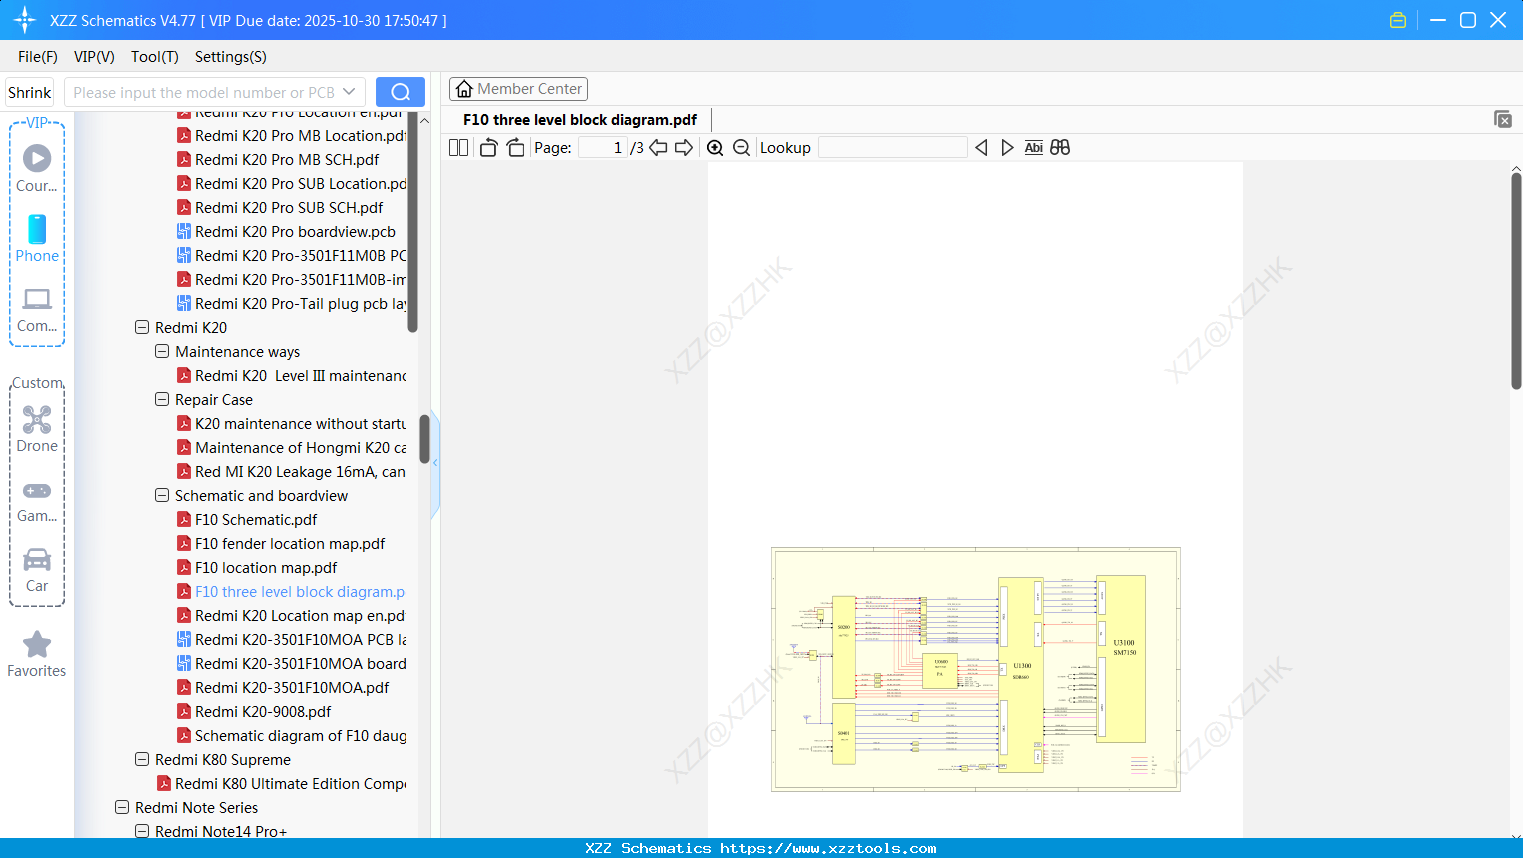Toggle the Abi match-case search option
Screen dimensions: 1523x858
tap(1033, 147)
